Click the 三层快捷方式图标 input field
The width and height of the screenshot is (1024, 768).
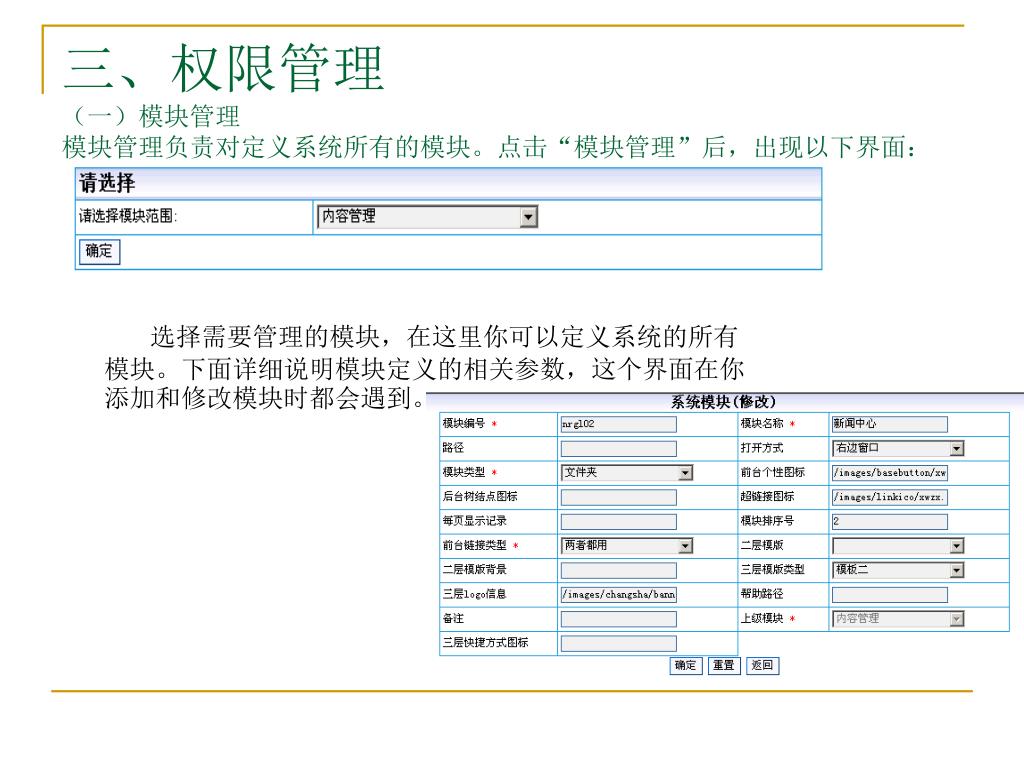pyautogui.click(x=618, y=643)
